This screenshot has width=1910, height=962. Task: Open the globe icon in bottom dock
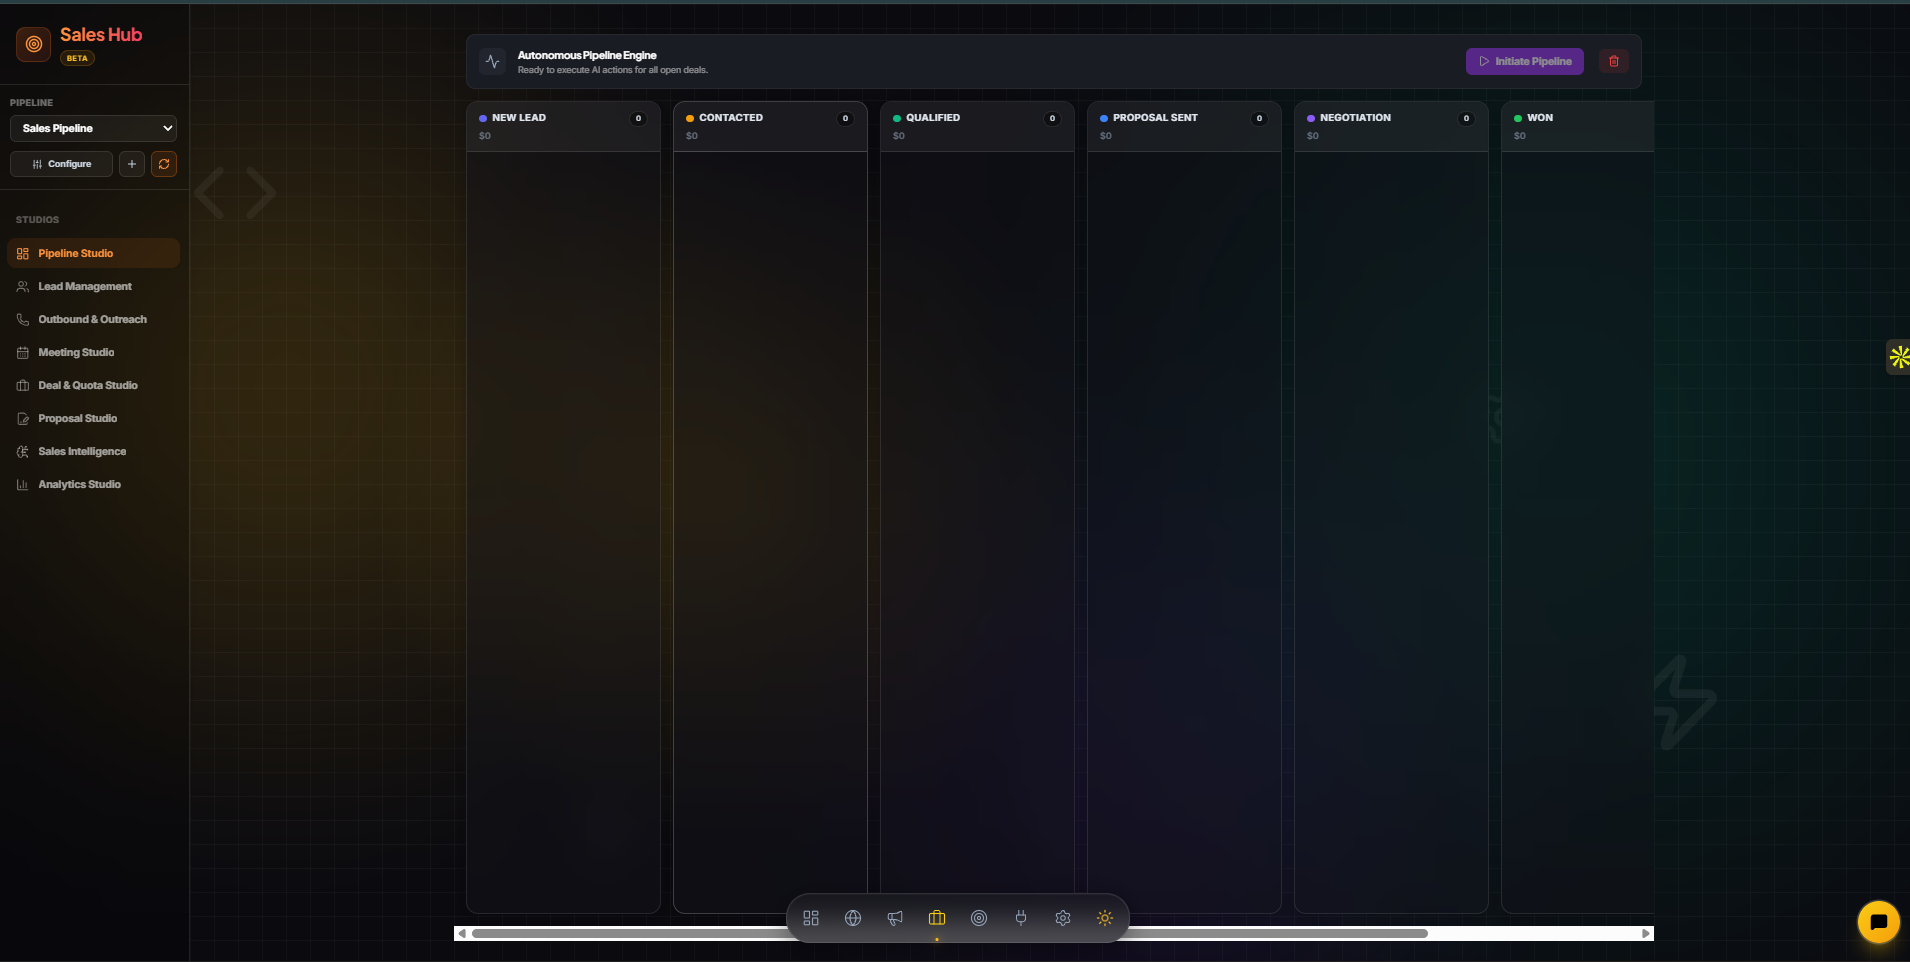pyautogui.click(x=853, y=918)
